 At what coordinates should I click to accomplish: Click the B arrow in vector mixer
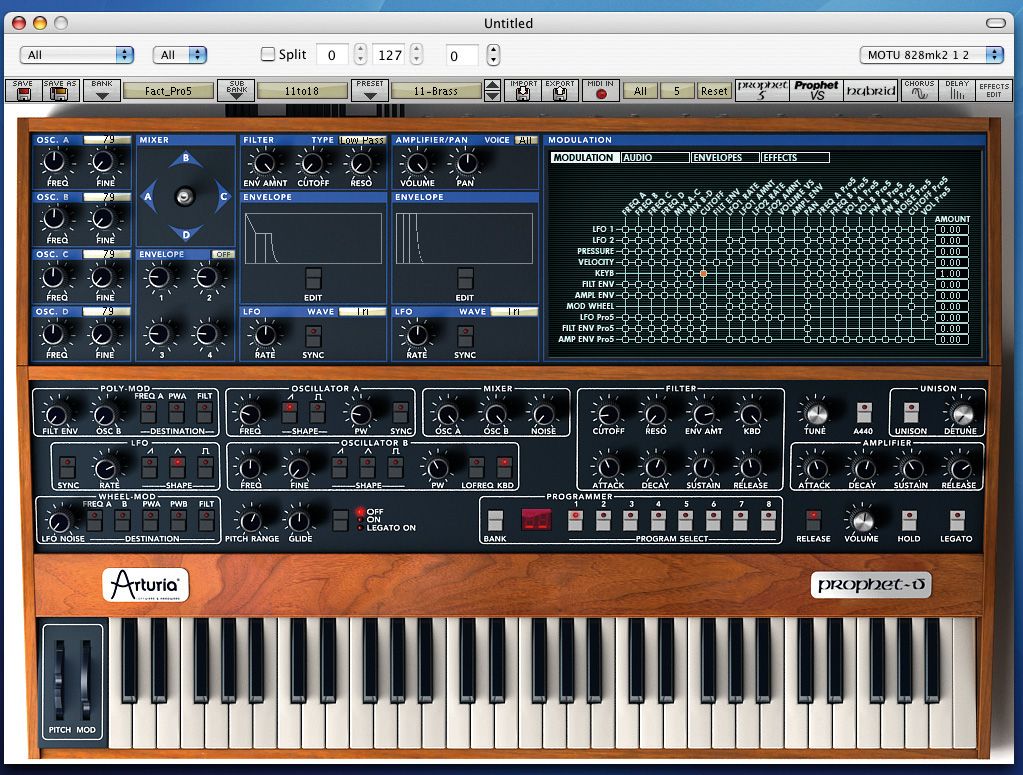(x=186, y=159)
